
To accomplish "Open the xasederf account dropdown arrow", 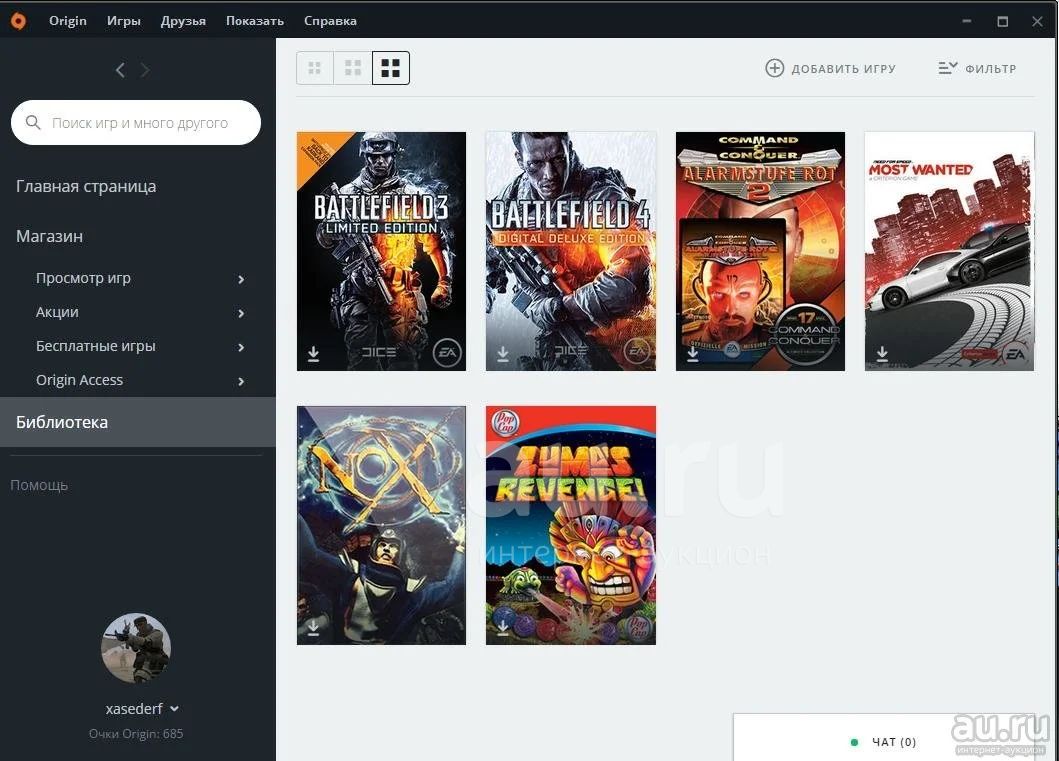I will point(174,709).
